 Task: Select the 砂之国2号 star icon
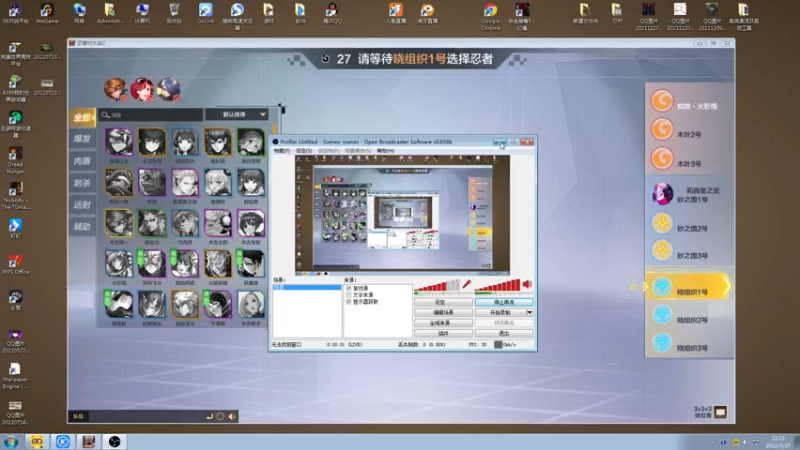[x=662, y=223]
